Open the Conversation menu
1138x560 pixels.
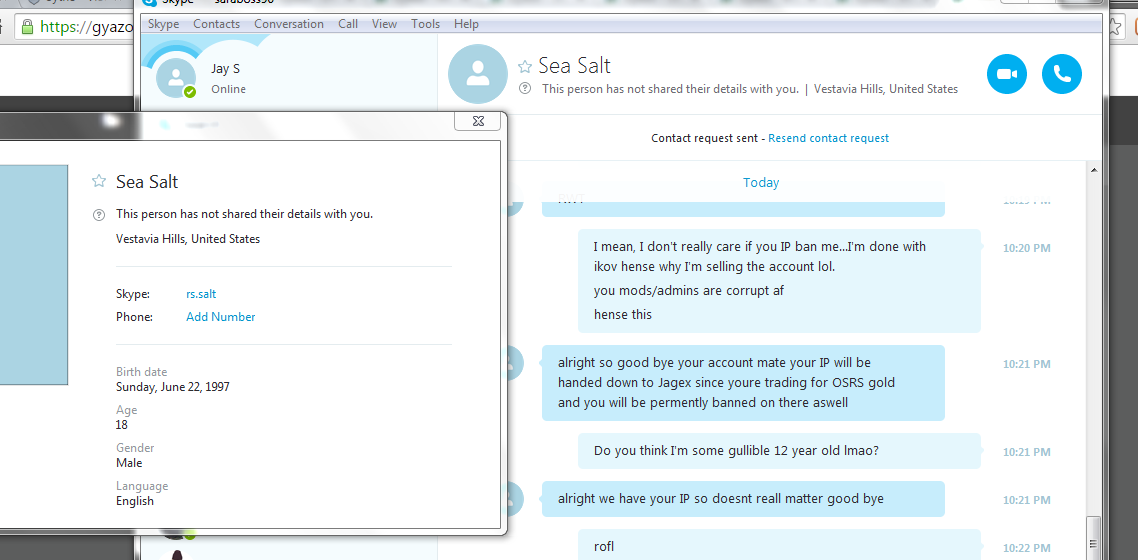tap(289, 24)
